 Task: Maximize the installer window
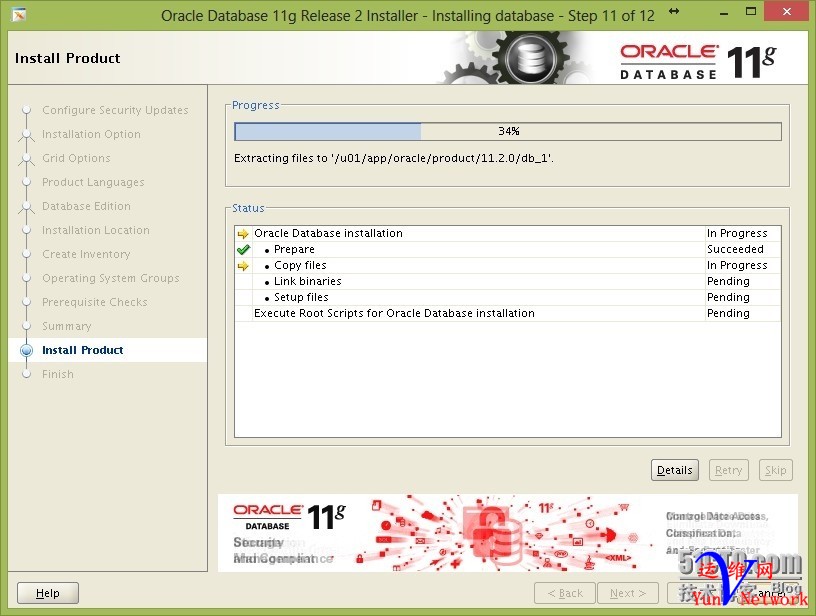[750, 11]
